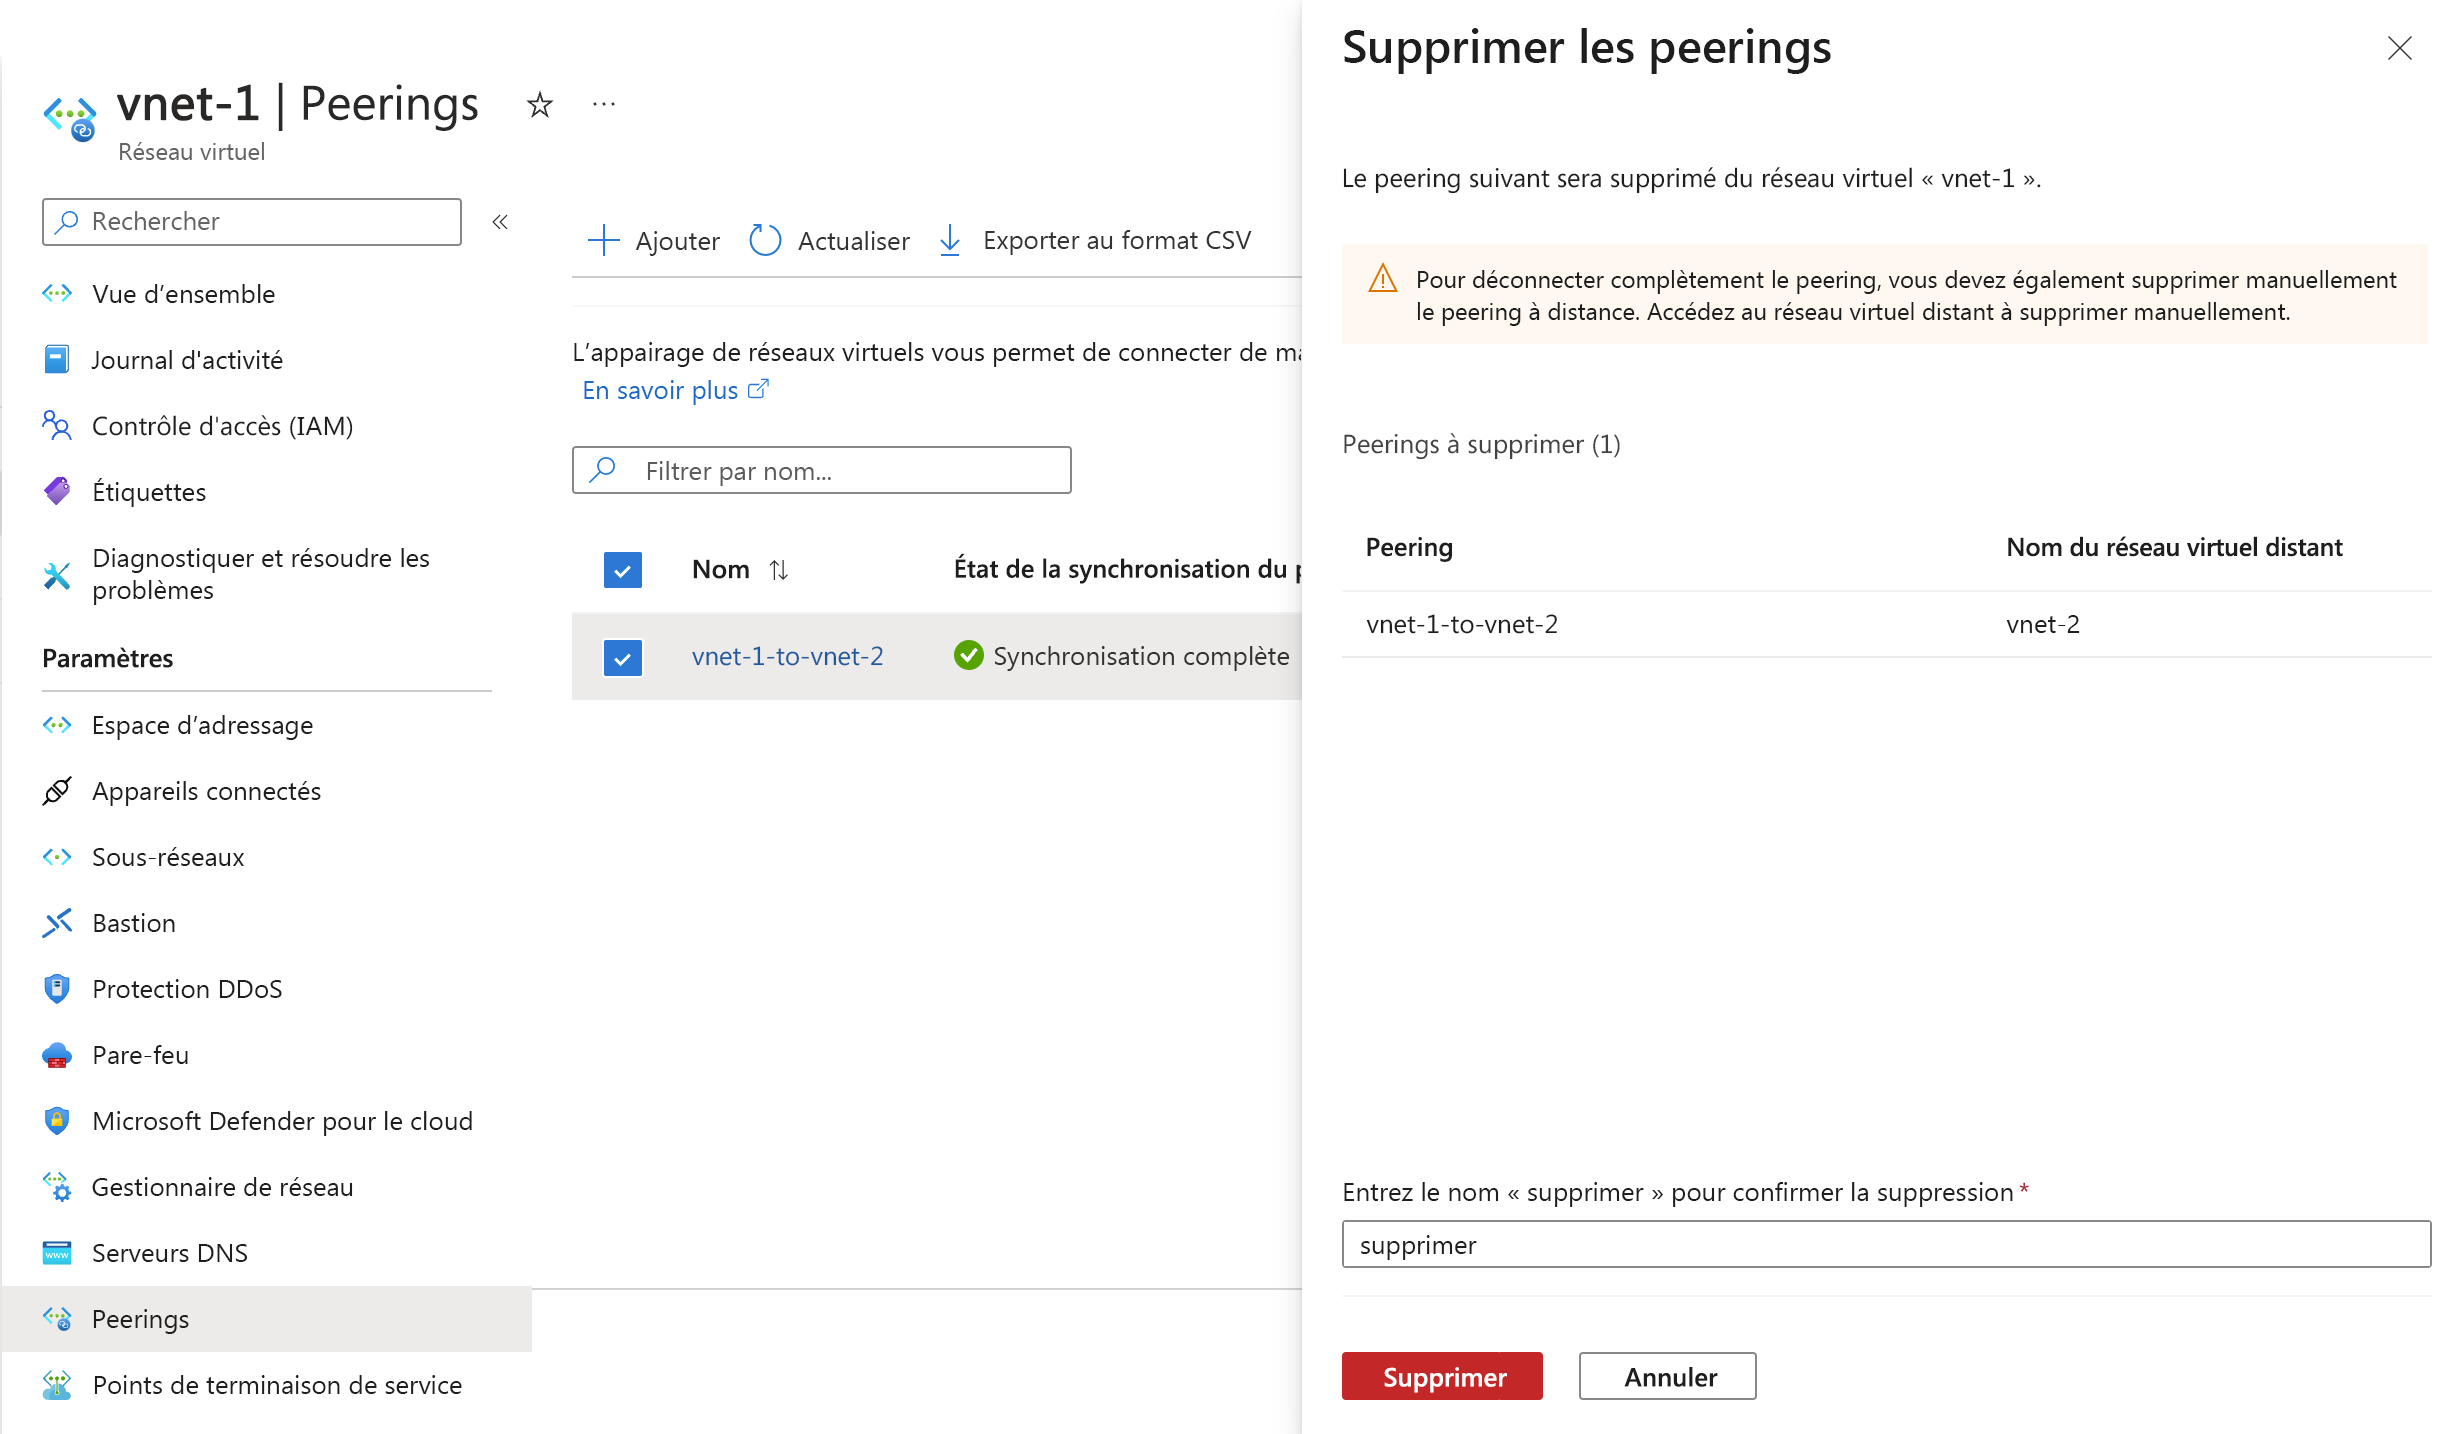
Task: Open the Étiquettes panel
Action: pyautogui.click(x=148, y=491)
